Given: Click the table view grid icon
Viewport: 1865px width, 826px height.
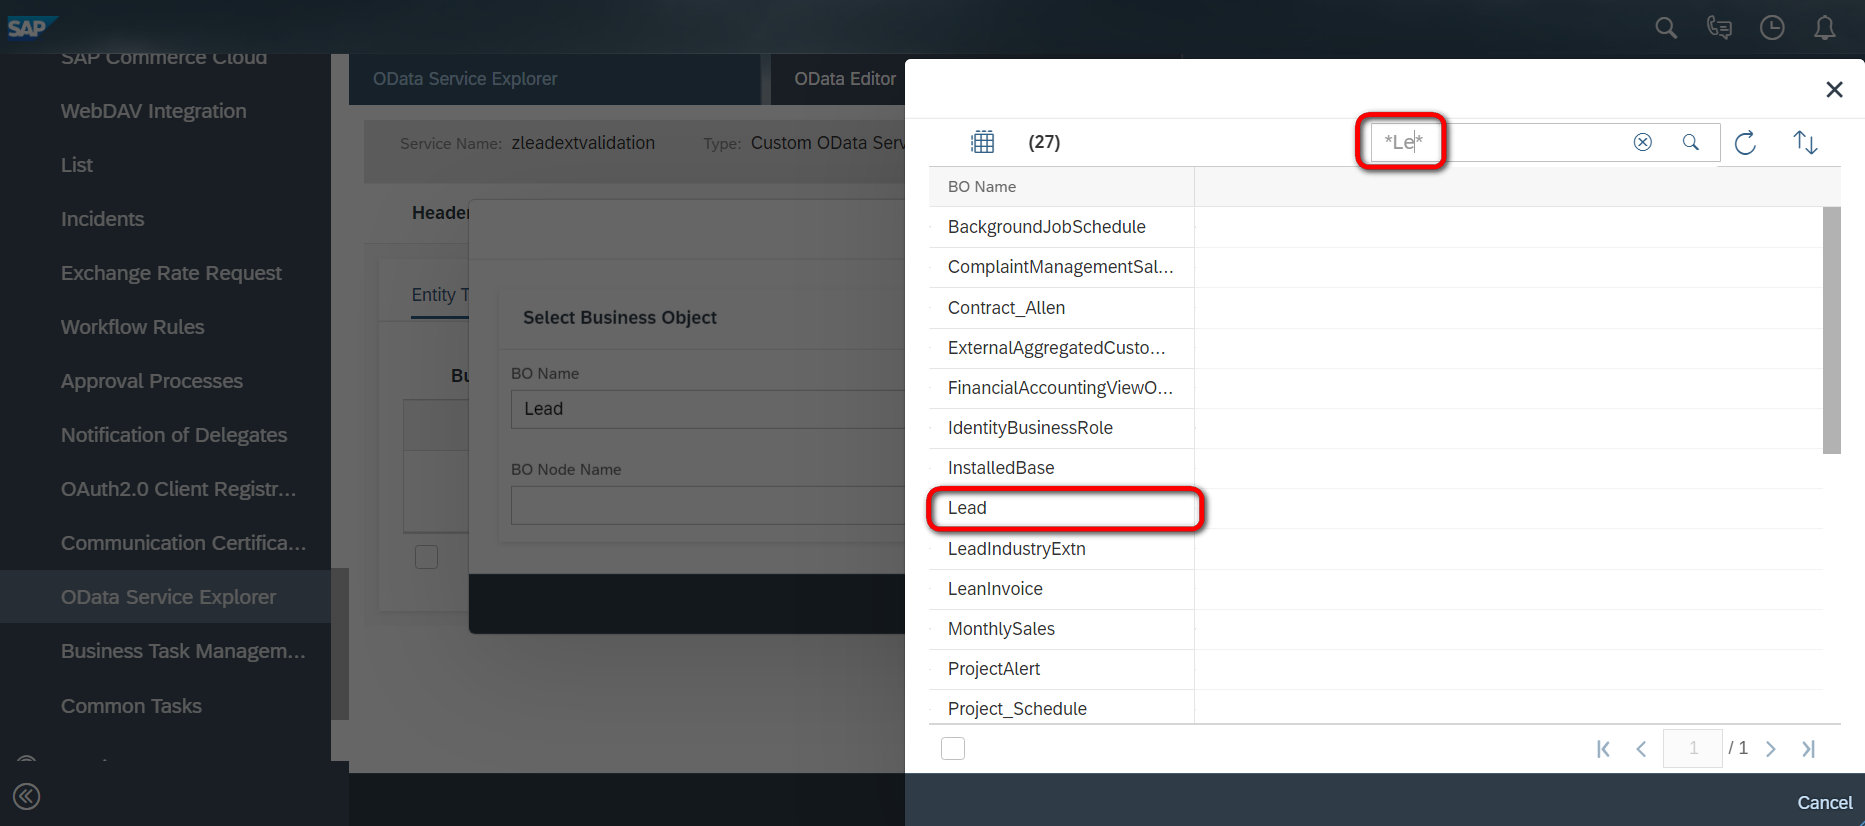Looking at the screenshot, I should tap(983, 142).
